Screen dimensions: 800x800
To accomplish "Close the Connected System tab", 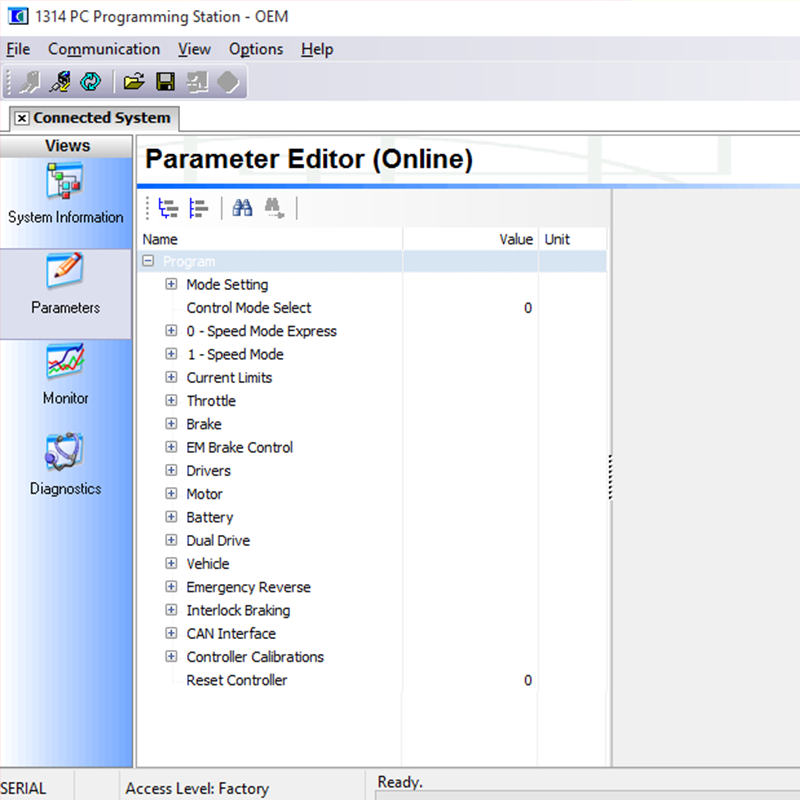I will click(x=22, y=118).
